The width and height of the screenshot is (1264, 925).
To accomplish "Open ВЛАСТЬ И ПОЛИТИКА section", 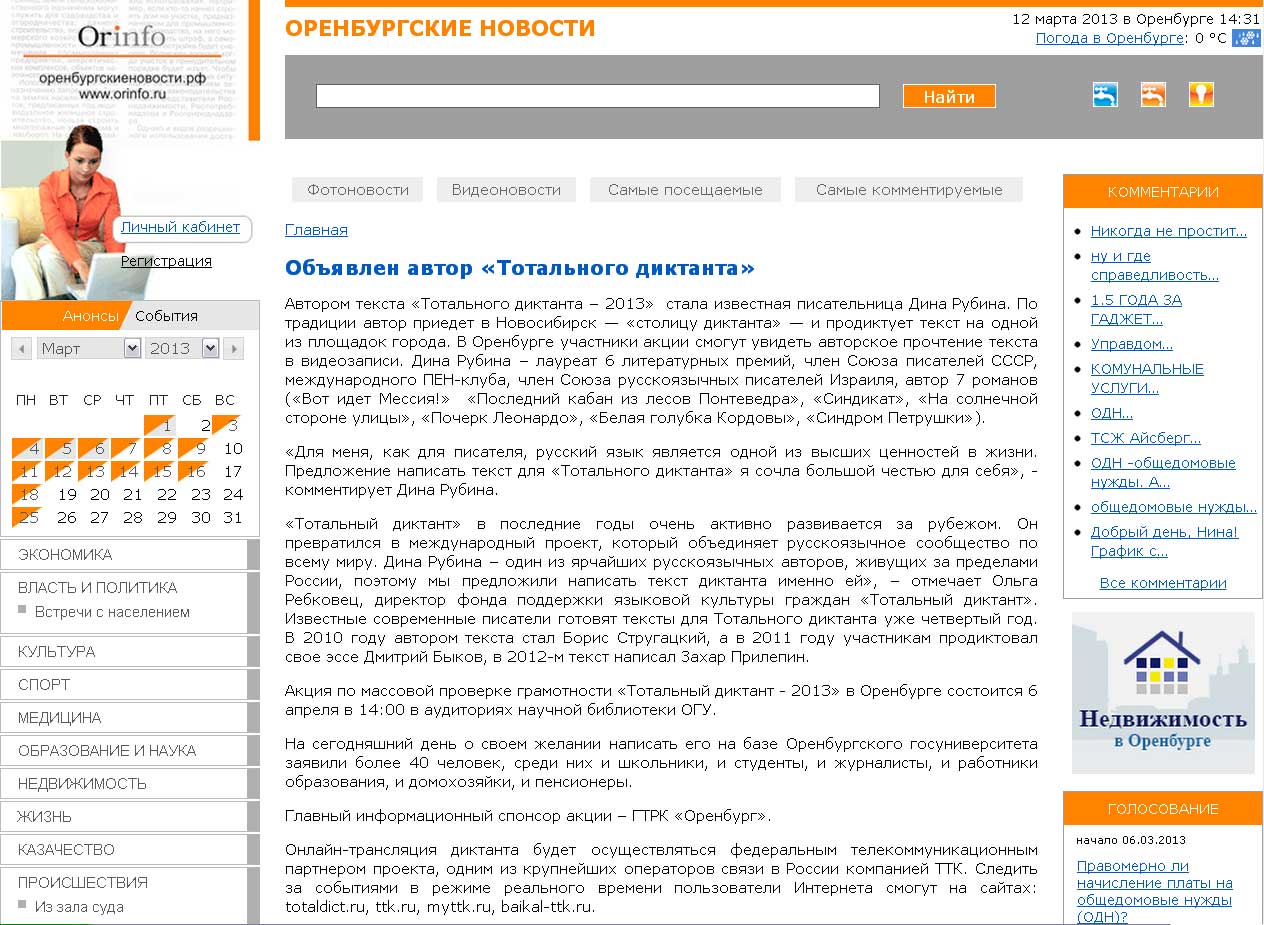I will pos(97,587).
